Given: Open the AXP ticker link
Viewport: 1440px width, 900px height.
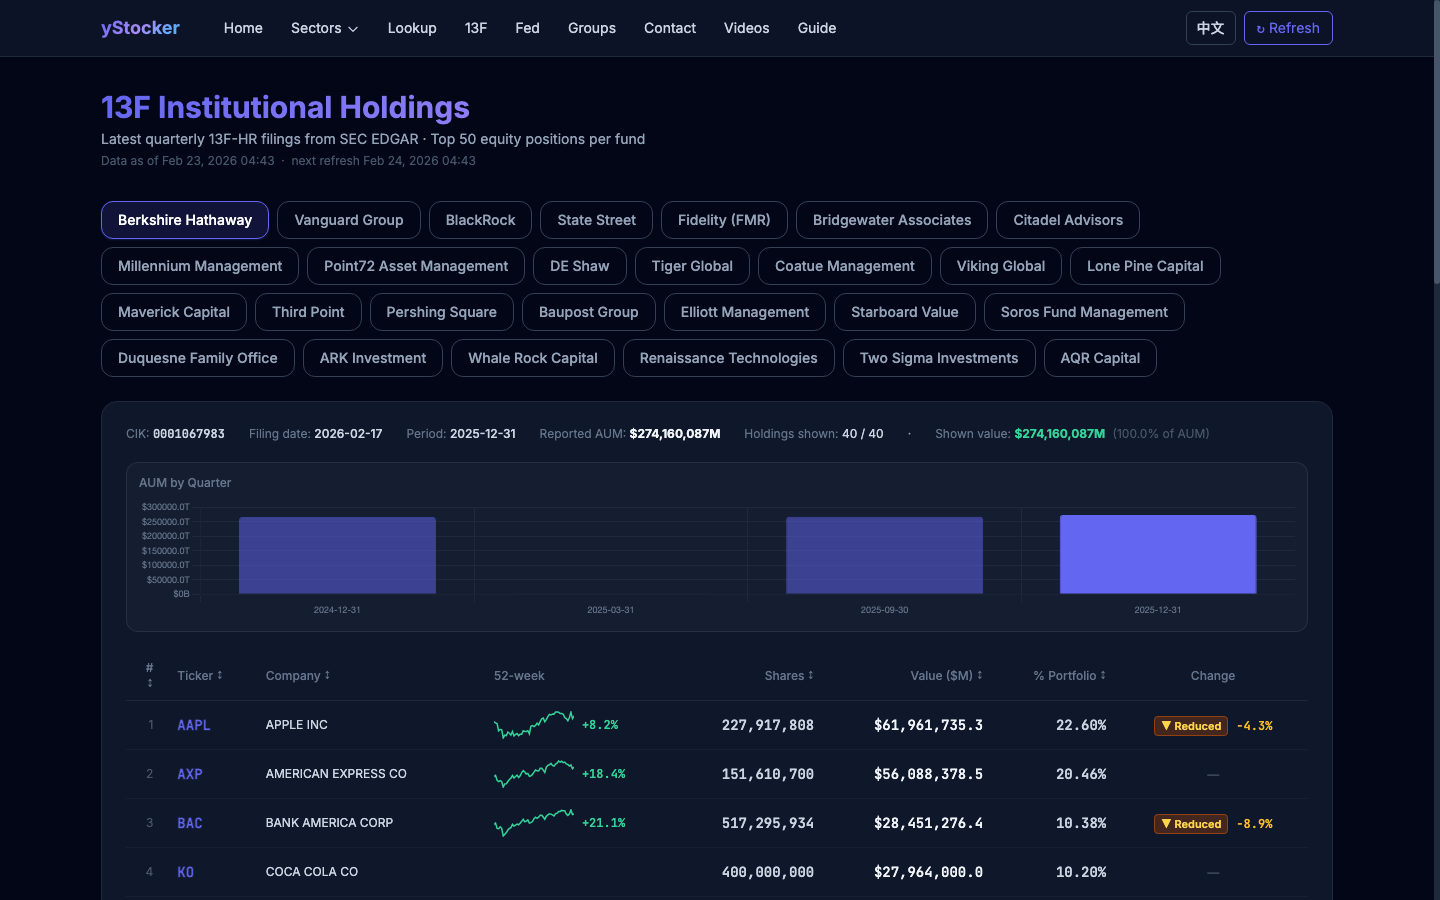Looking at the screenshot, I should [190, 774].
